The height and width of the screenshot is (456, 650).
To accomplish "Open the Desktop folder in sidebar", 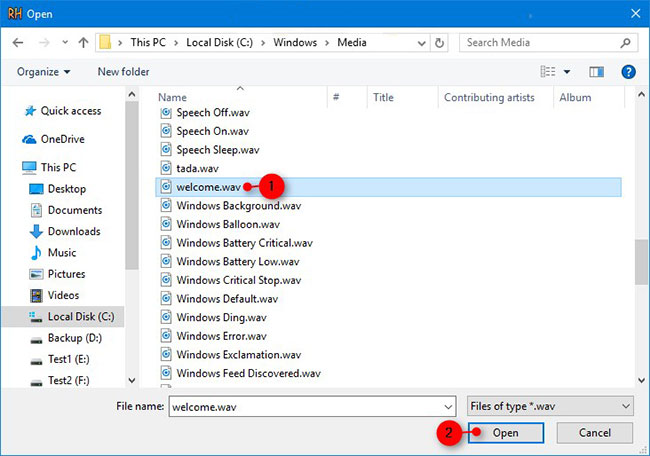I will (x=58, y=189).
